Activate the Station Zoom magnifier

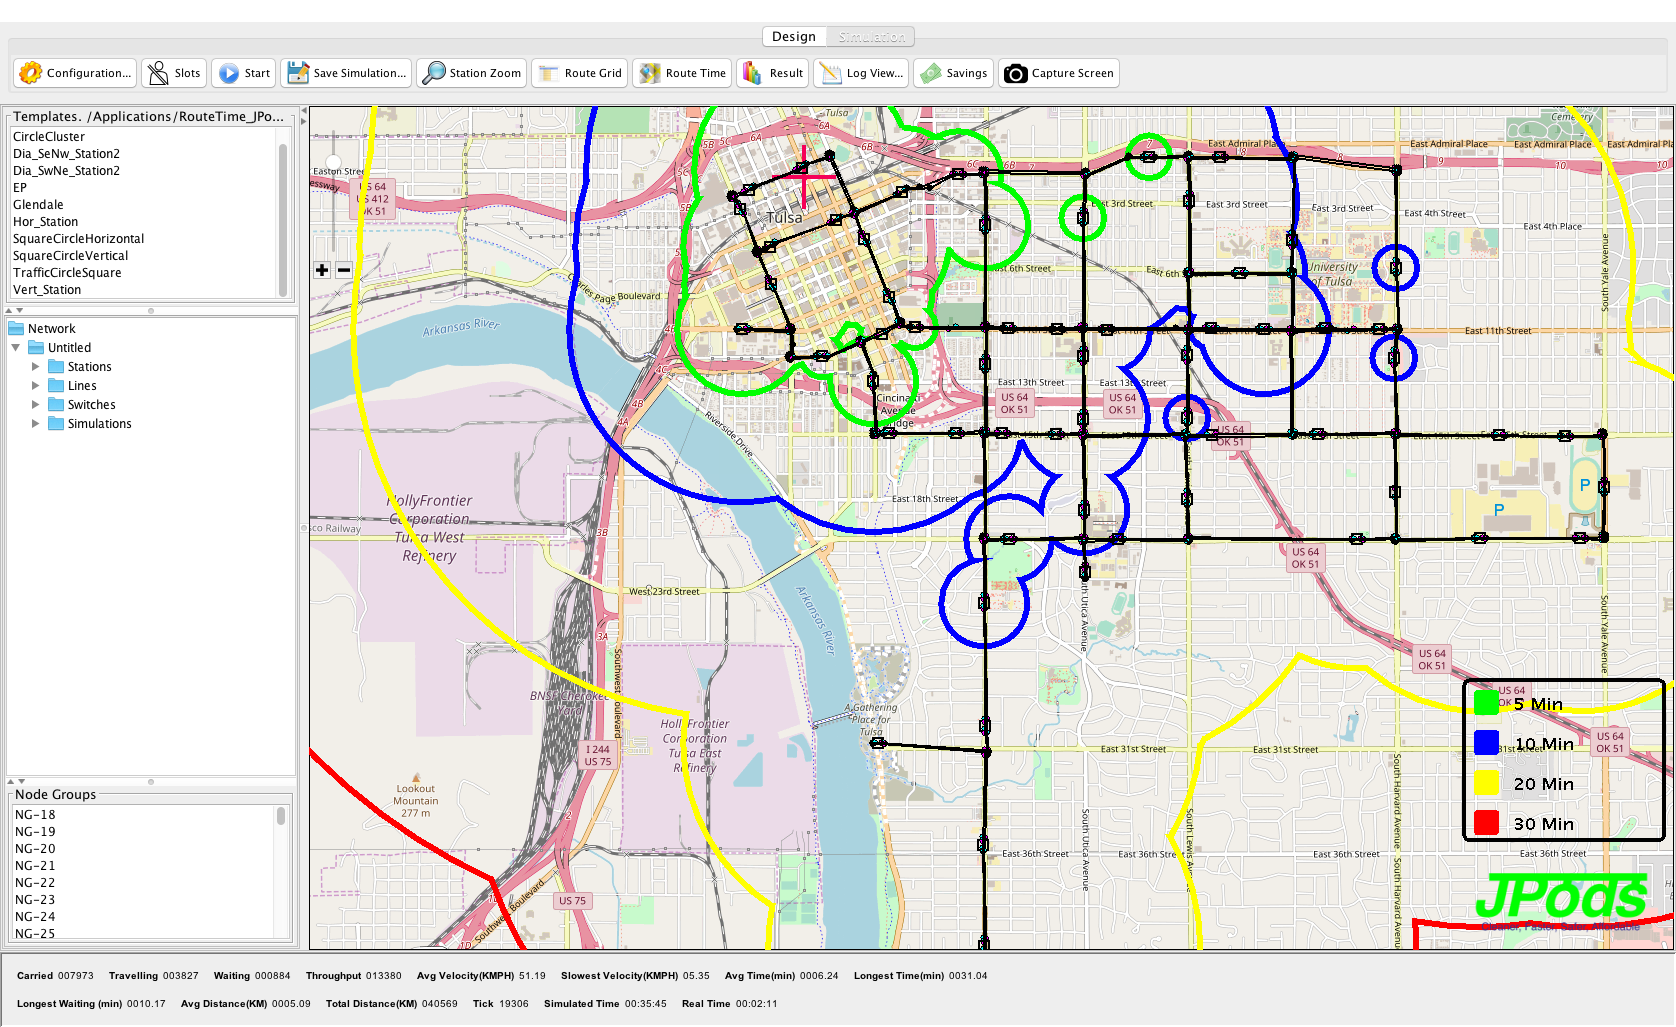(x=434, y=73)
